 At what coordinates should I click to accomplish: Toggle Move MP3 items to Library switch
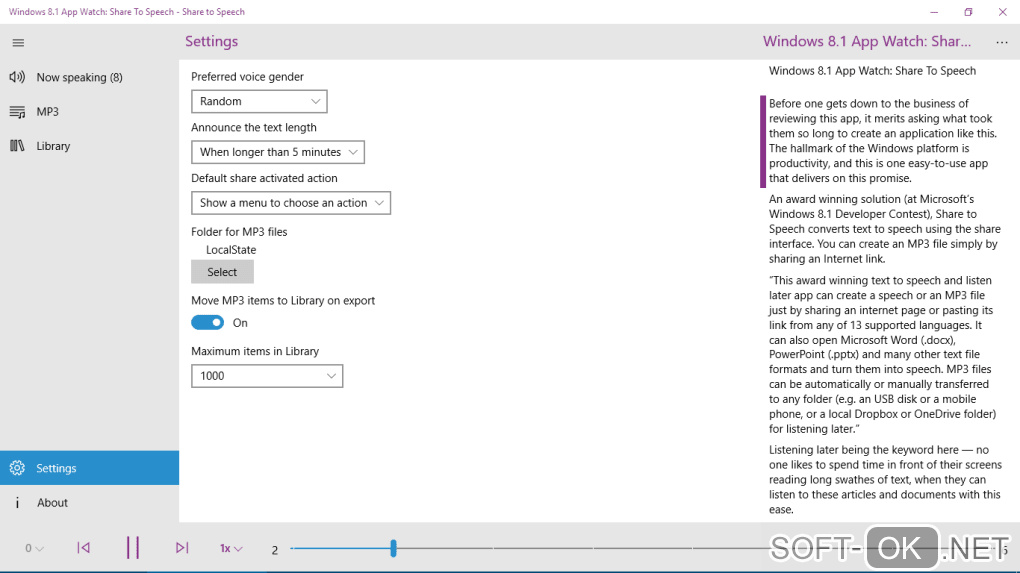tap(208, 323)
